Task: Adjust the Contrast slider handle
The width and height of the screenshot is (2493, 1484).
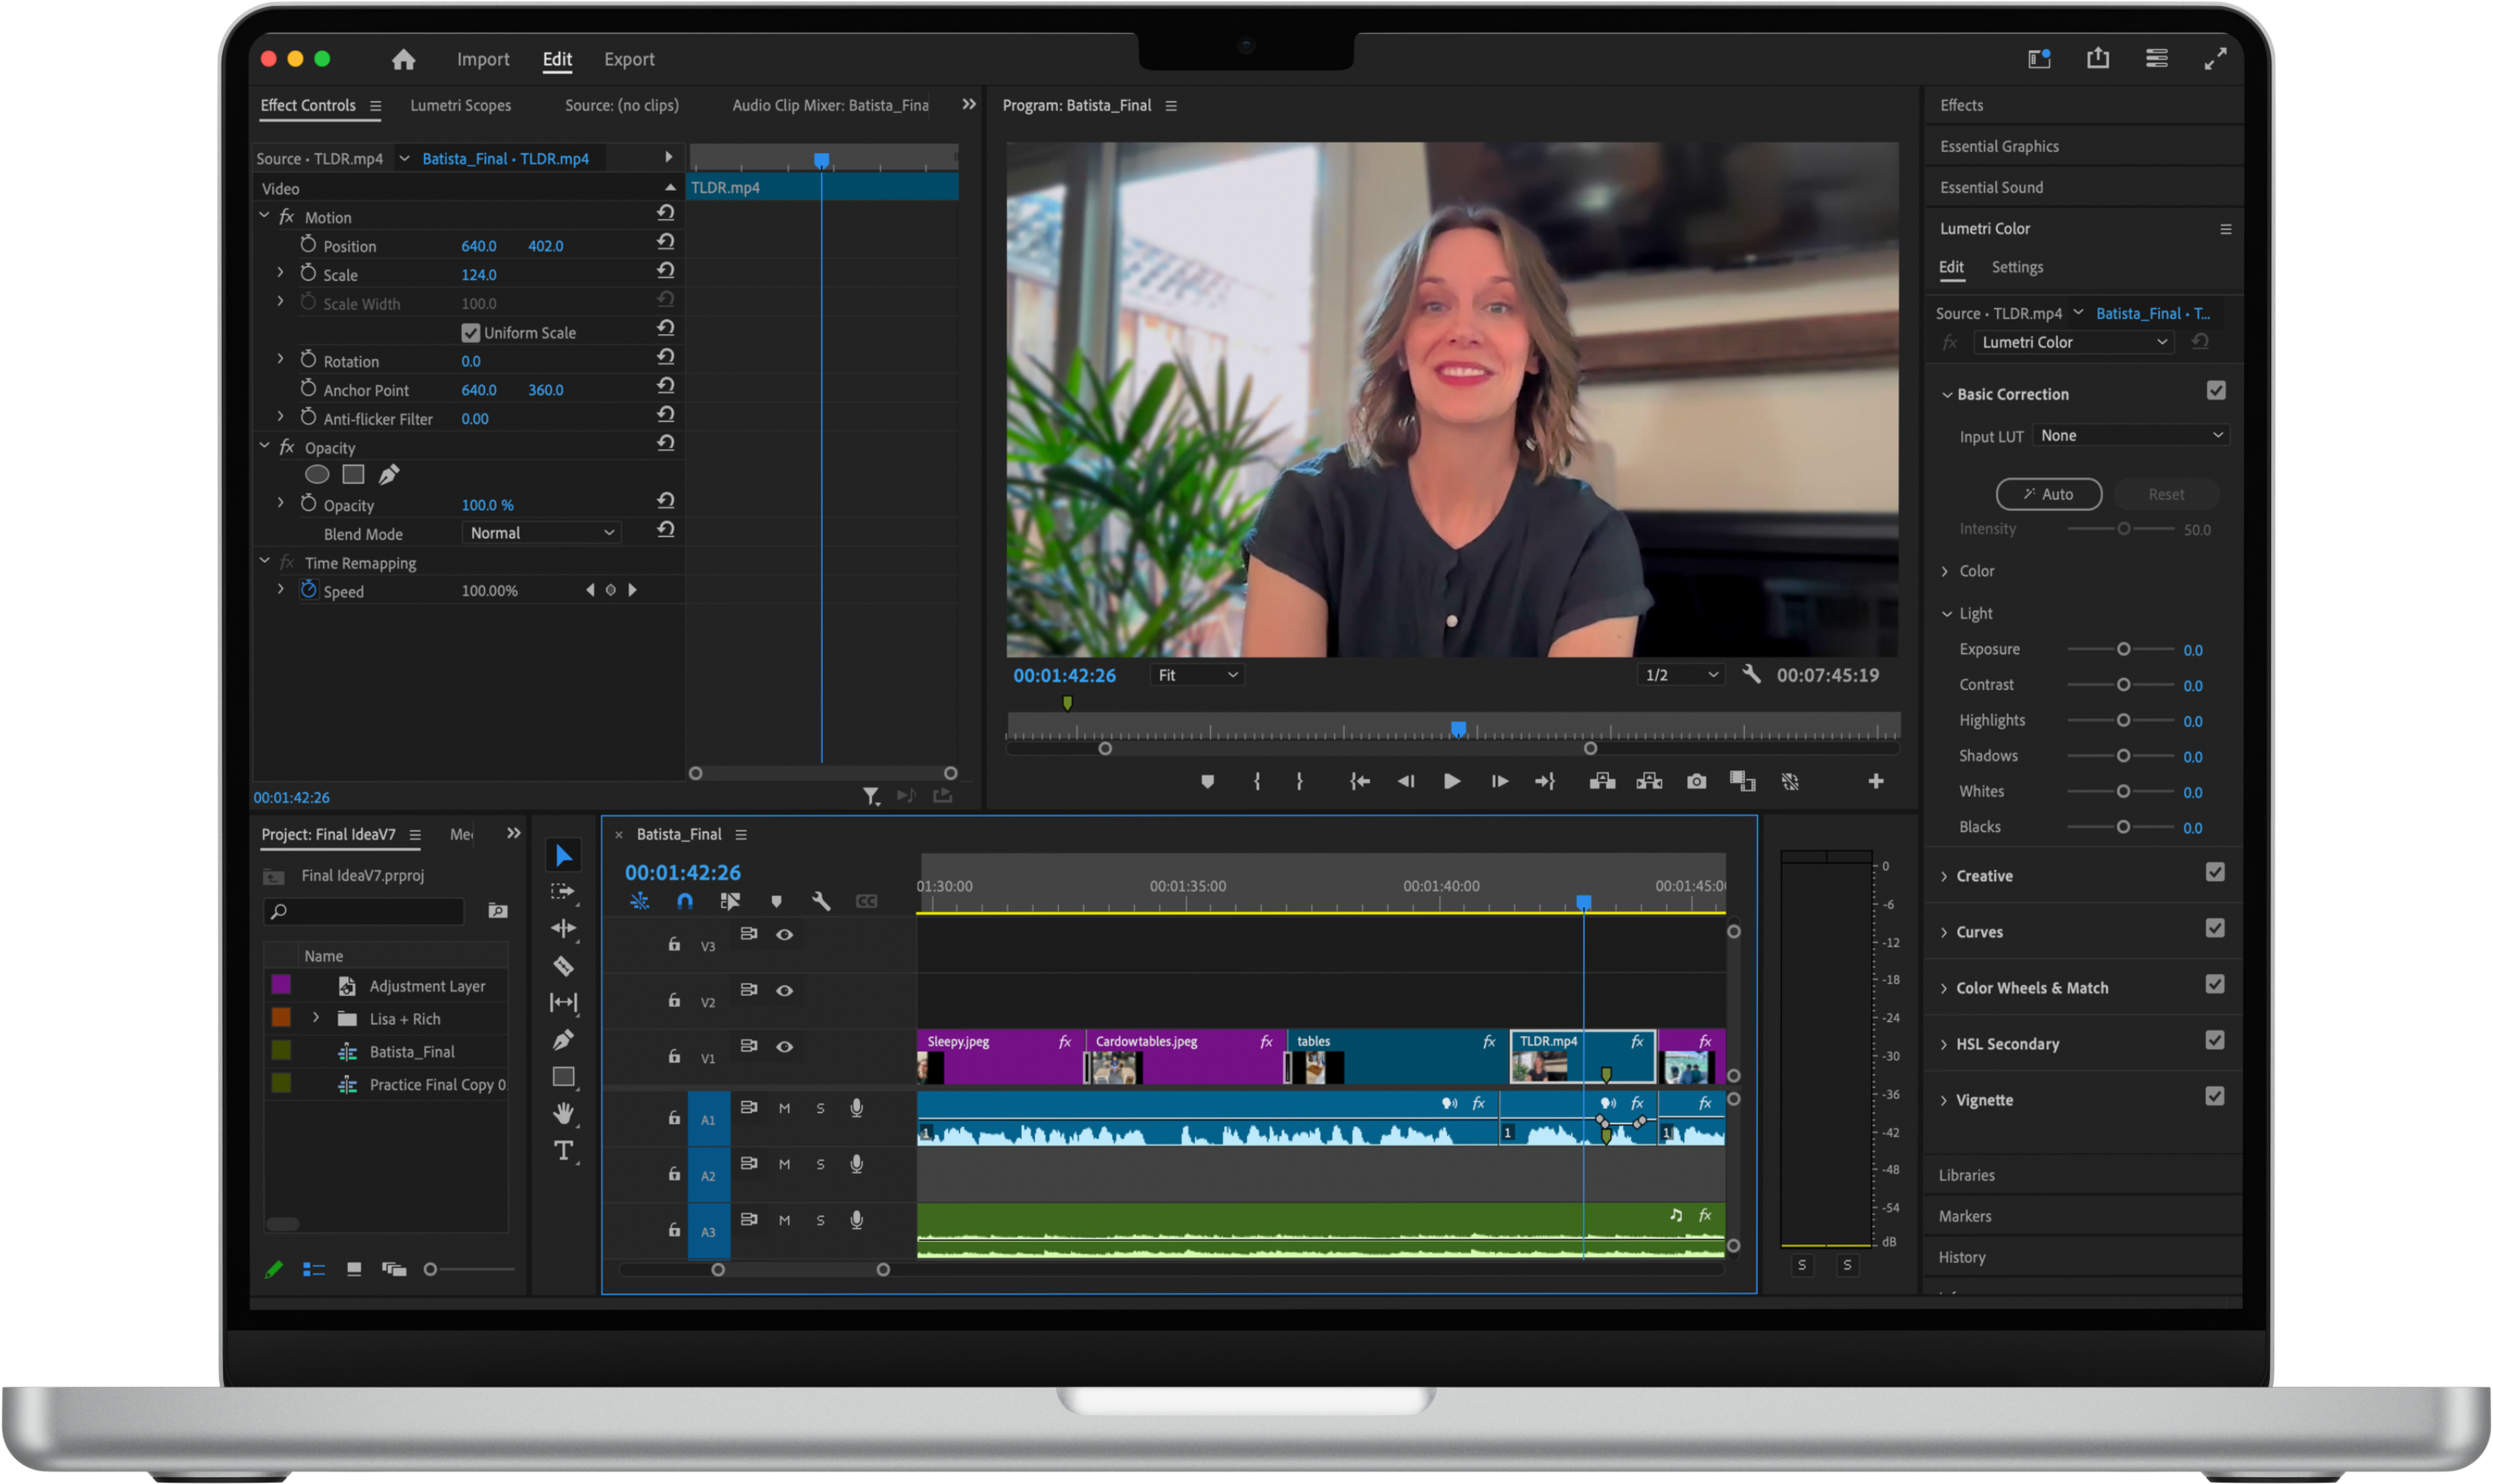Action: click(x=2123, y=685)
